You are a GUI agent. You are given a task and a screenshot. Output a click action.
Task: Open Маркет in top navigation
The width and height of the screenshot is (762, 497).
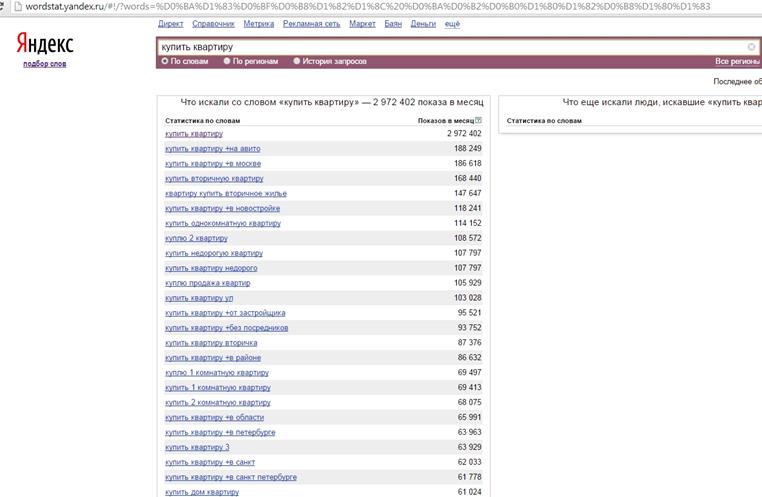pos(362,24)
